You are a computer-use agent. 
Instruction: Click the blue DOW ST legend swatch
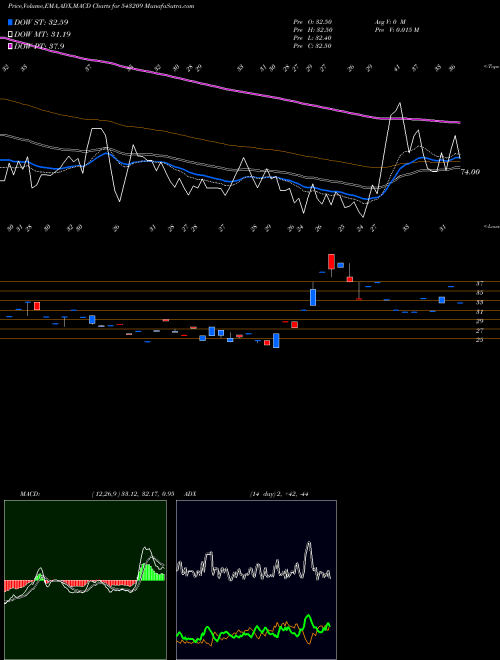coord(10,22)
